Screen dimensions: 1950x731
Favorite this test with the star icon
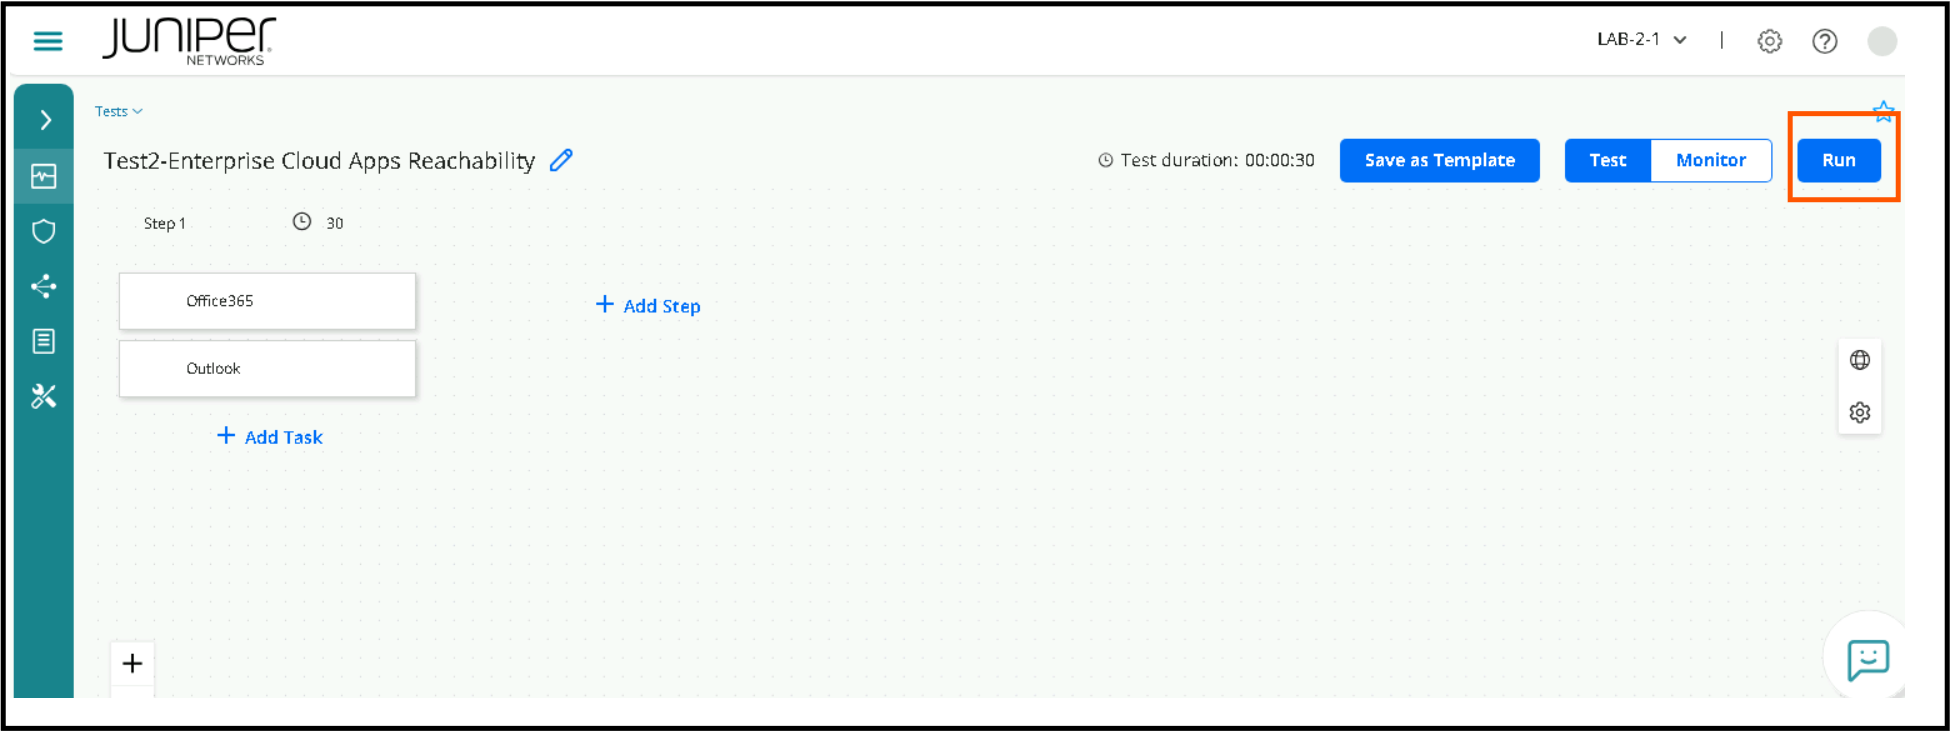click(1883, 111)
